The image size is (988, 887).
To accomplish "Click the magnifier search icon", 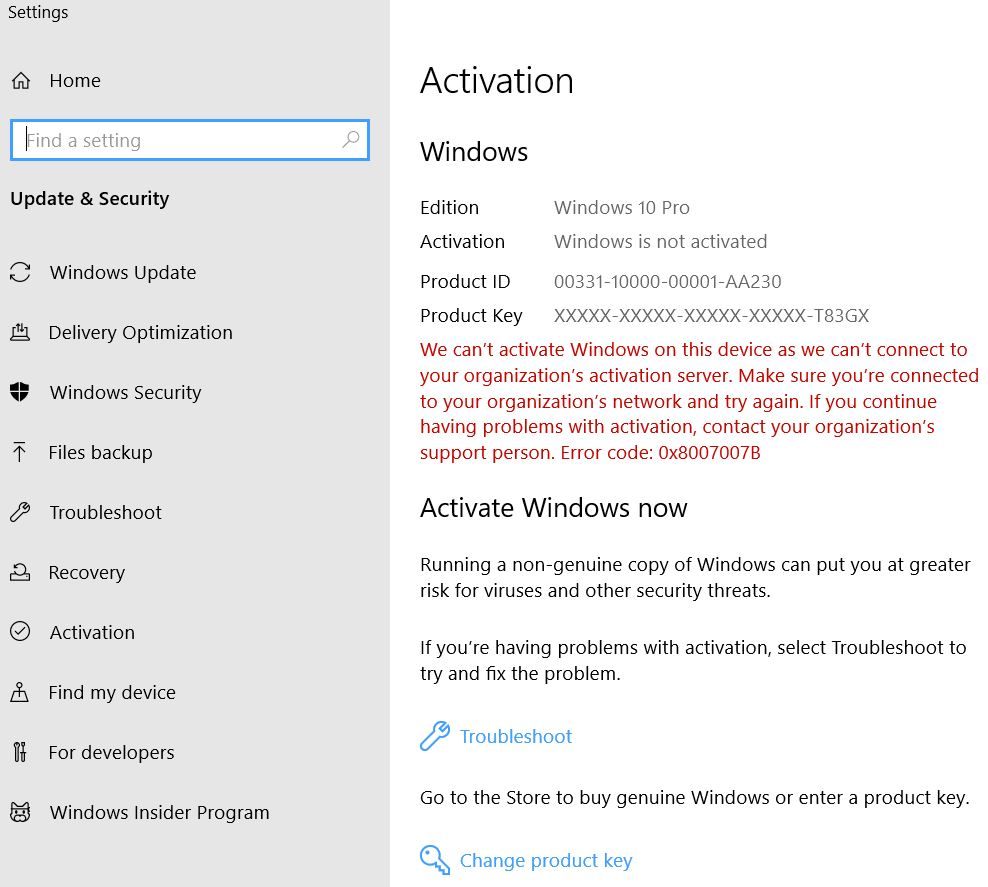I will [x=351, y=139].
